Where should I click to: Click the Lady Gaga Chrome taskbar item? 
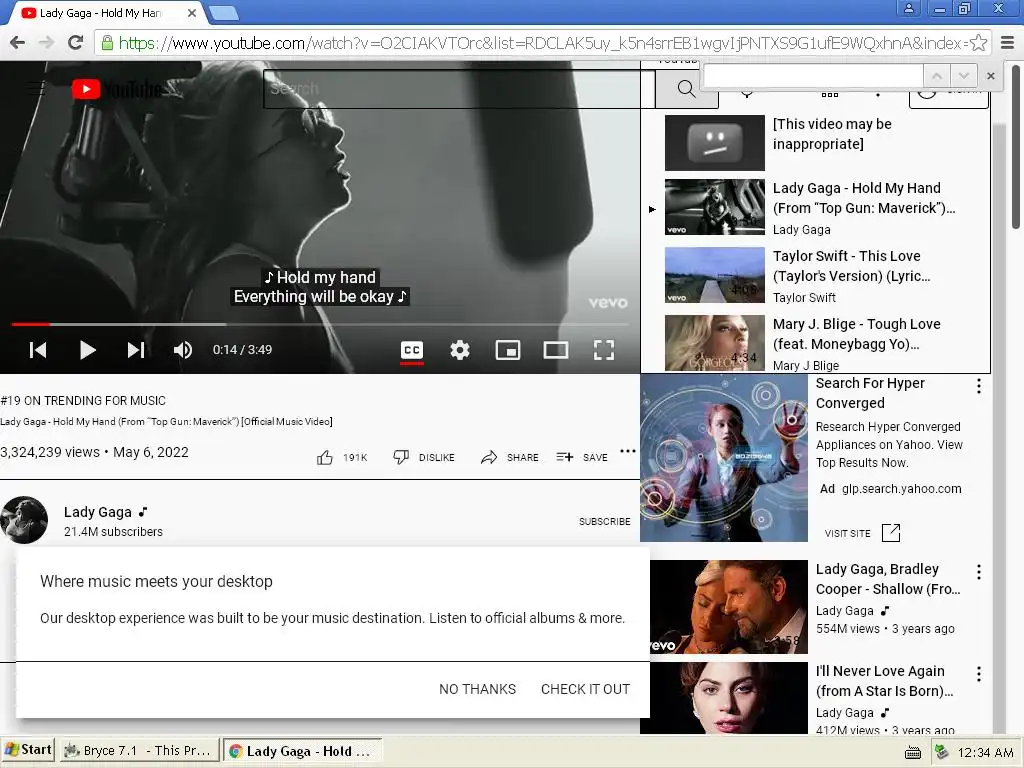[x=302, y=750]
